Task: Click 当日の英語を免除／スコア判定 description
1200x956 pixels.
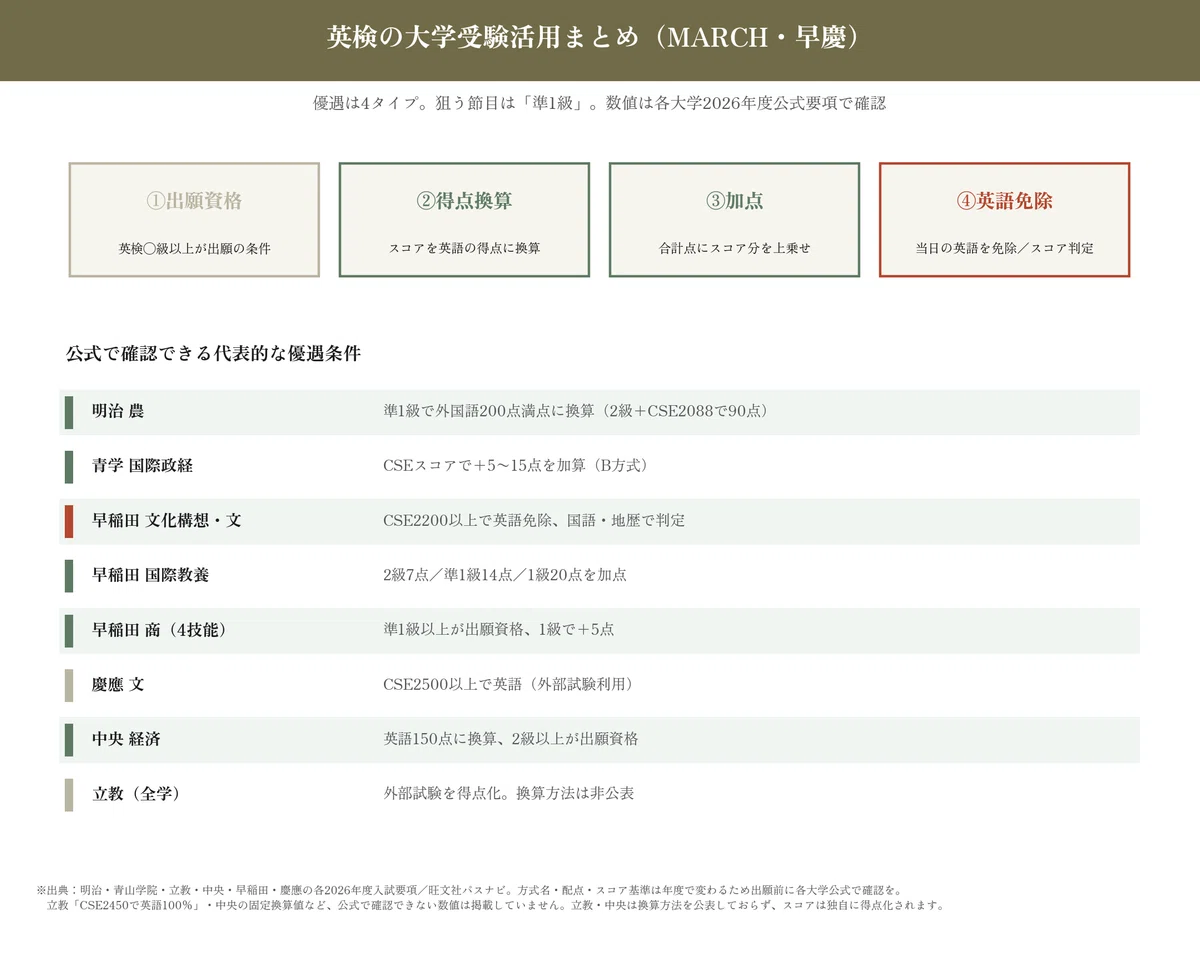Action: click(x=1004, y=248)
